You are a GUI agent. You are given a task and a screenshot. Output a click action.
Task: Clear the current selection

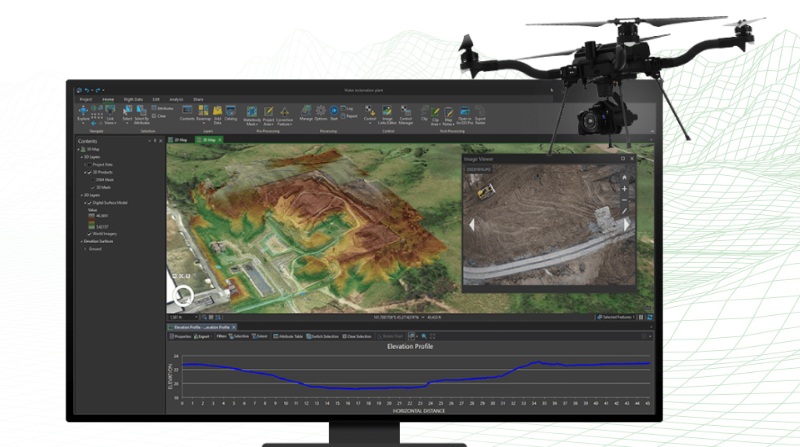[x=159, y=116]
